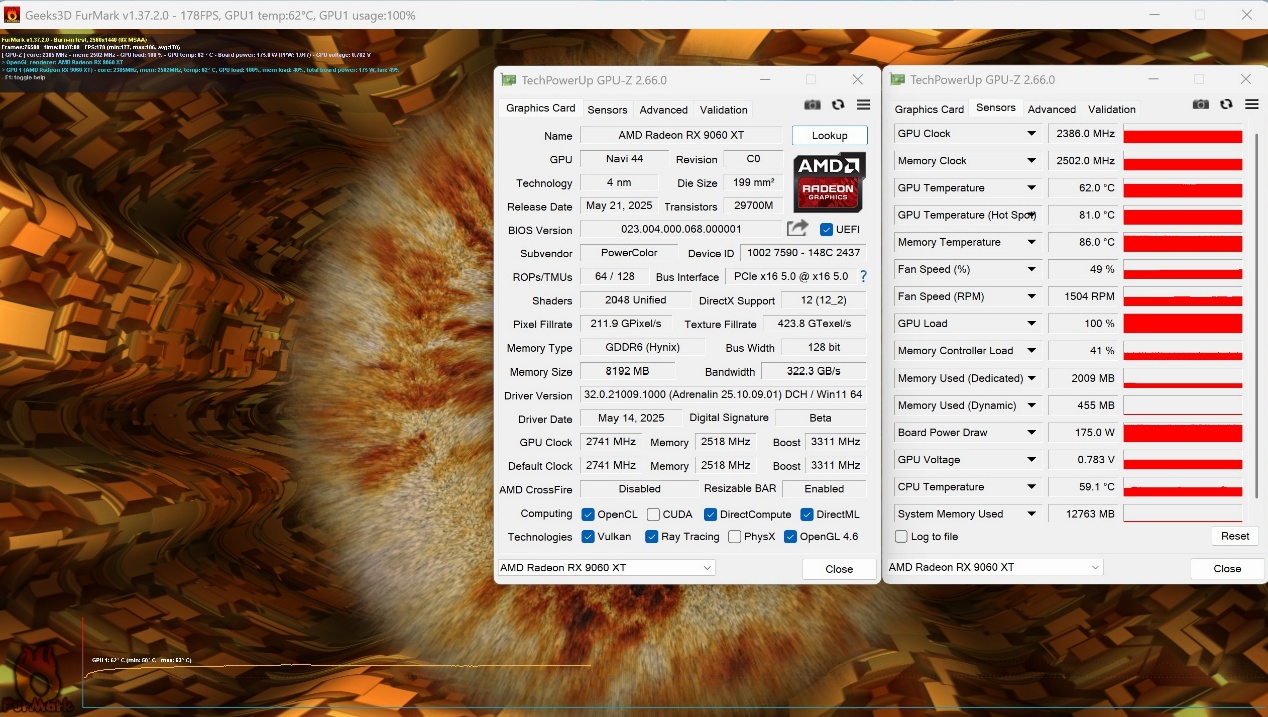Click the 12763 MB system memory value

(x=1083, y=514)
